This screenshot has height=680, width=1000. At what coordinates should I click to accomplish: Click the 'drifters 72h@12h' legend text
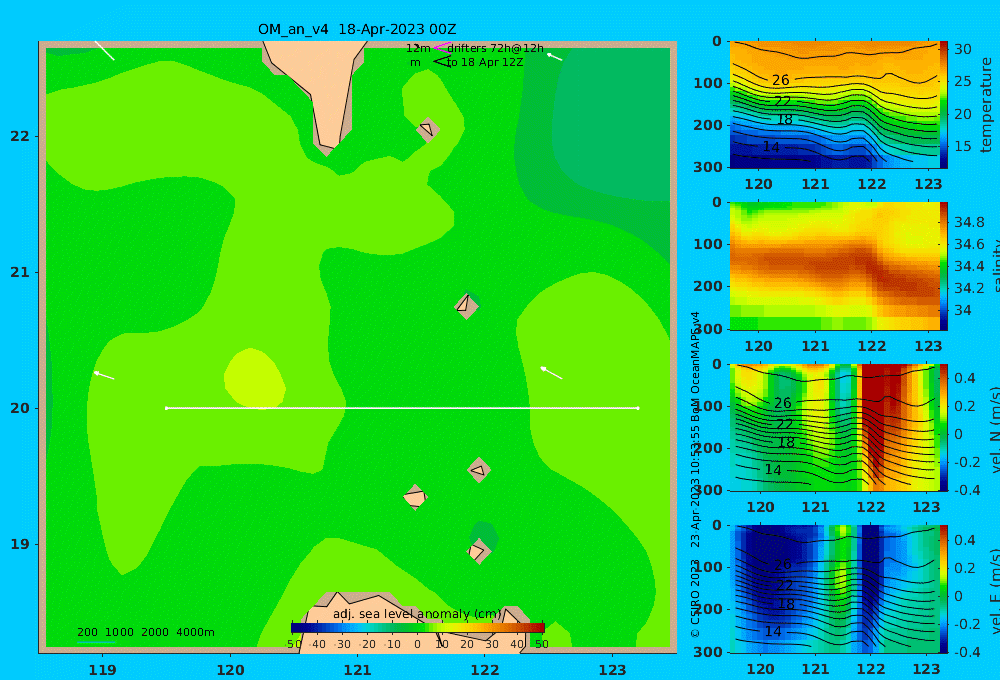496,48
